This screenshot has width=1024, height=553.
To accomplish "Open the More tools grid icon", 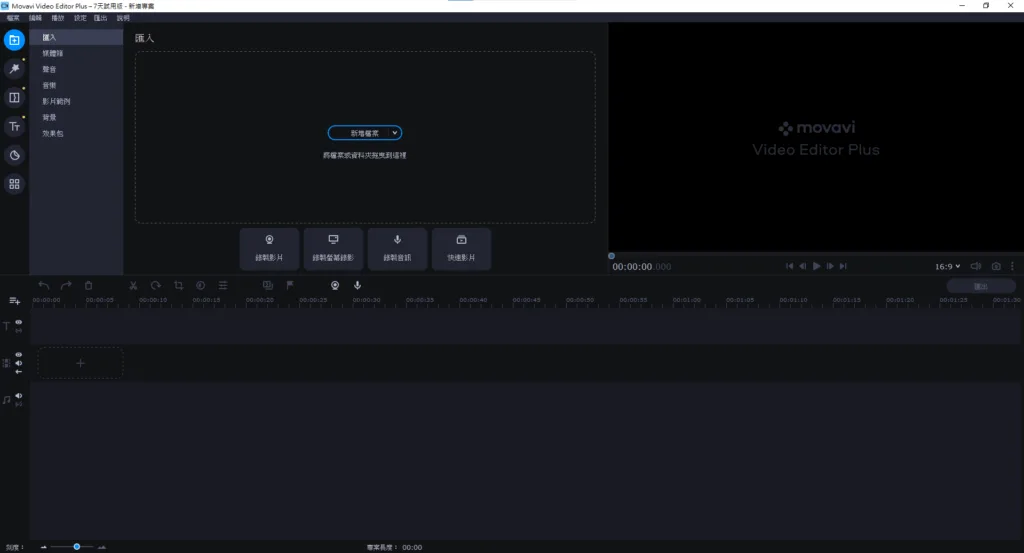I will click(x=14, y=183).
